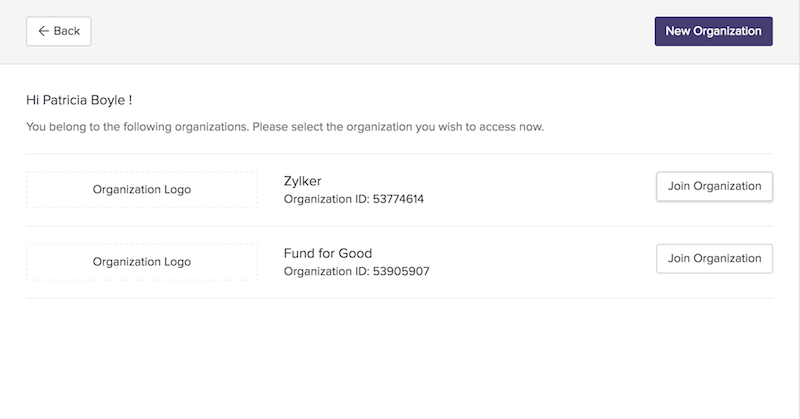Select the Fund for Good name
This screenshot has height=419, width=800.
click(328, 252)
